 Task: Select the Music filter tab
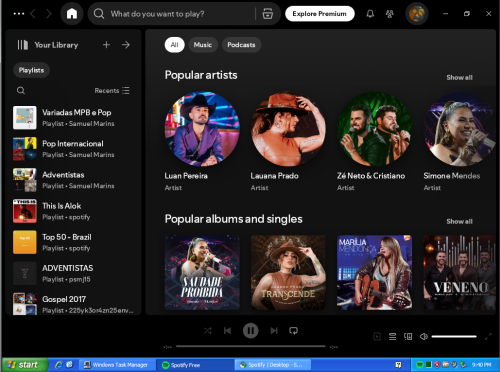pos(203,45)
